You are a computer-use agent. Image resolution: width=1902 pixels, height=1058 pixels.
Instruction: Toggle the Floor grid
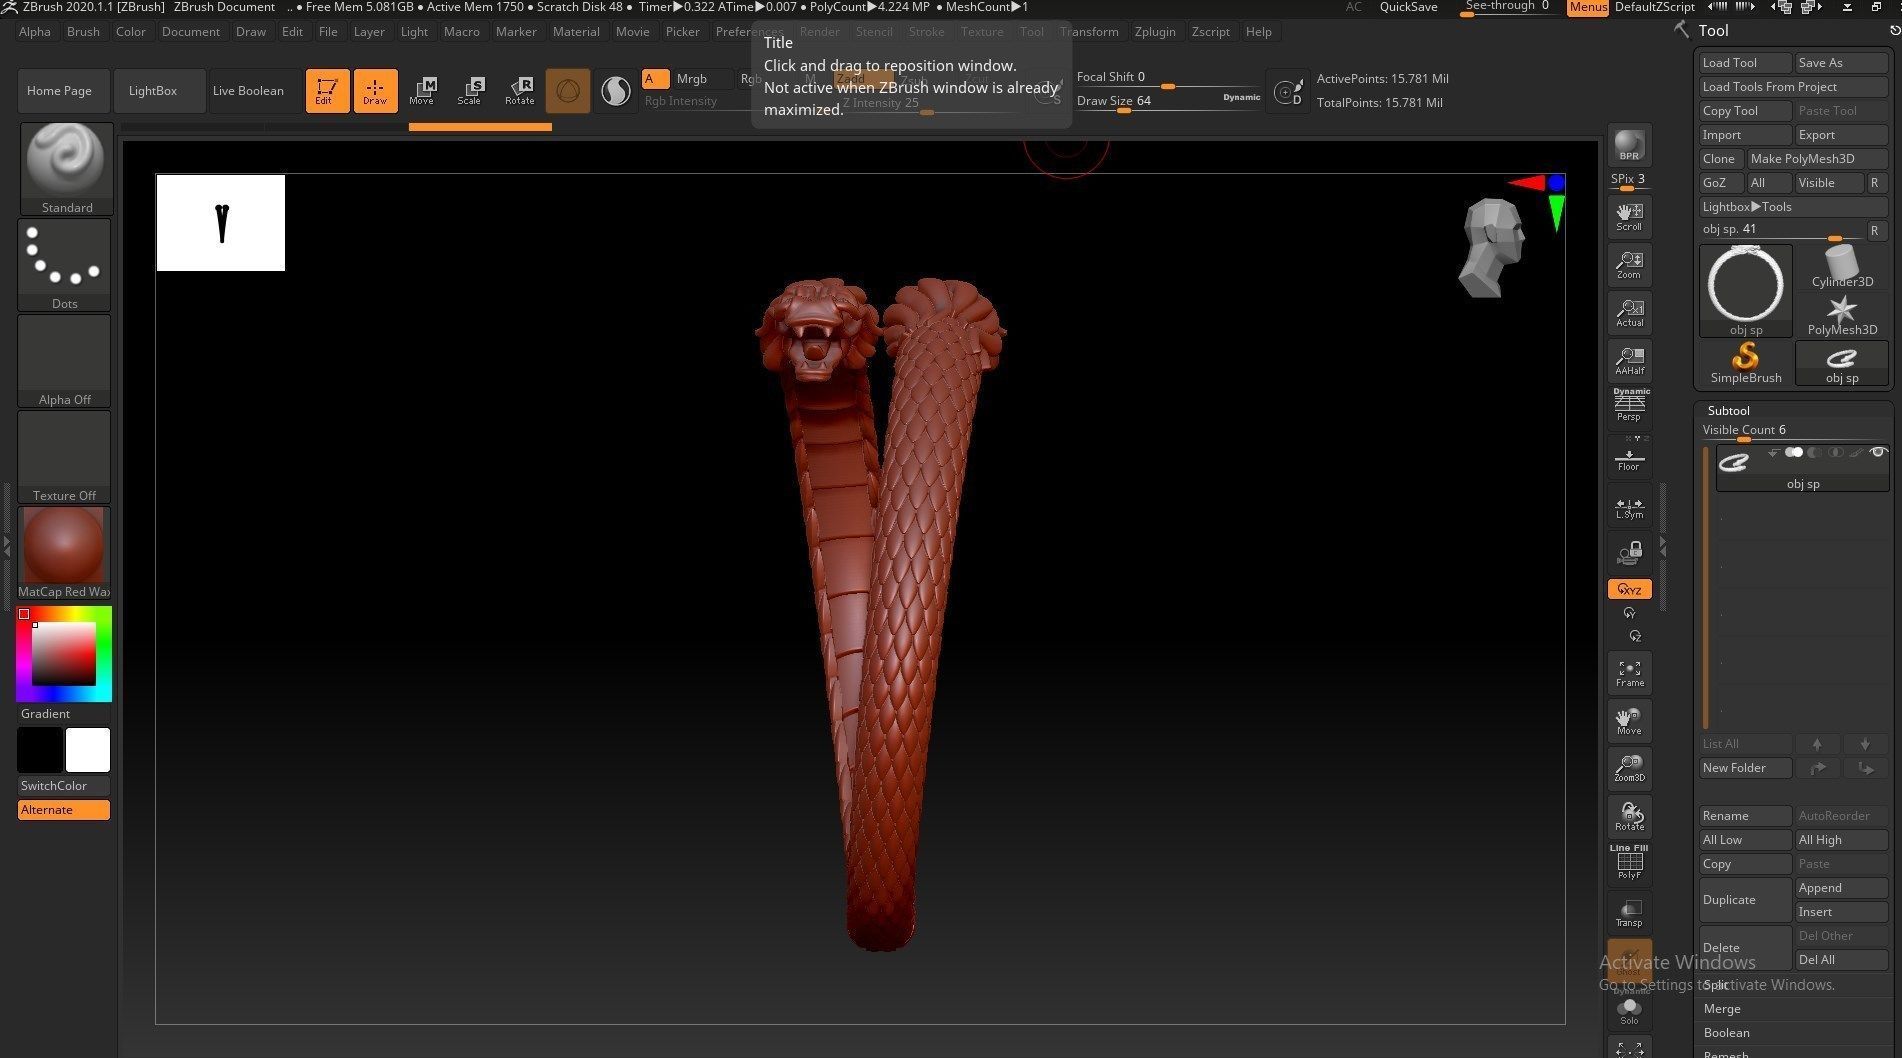pos(1629,456)
